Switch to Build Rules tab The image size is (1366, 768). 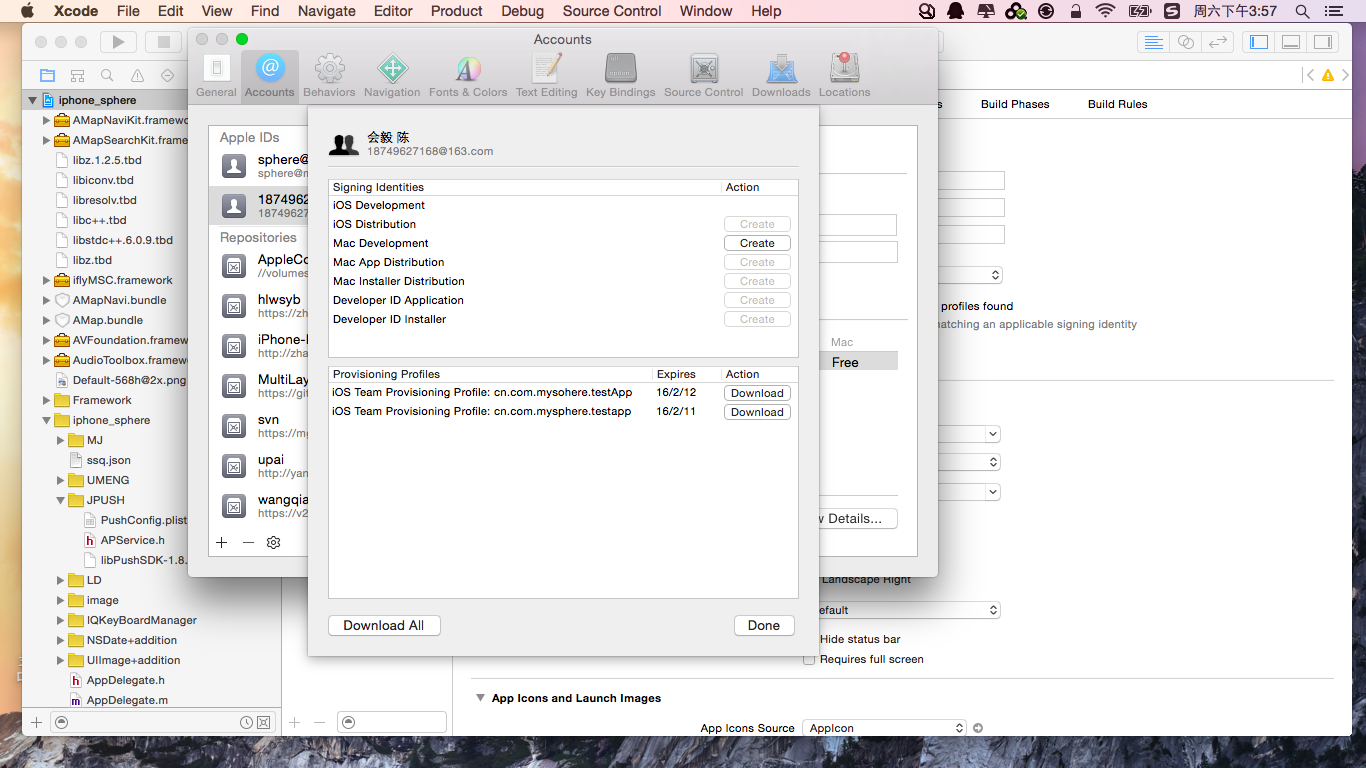tap(1117, 104)
